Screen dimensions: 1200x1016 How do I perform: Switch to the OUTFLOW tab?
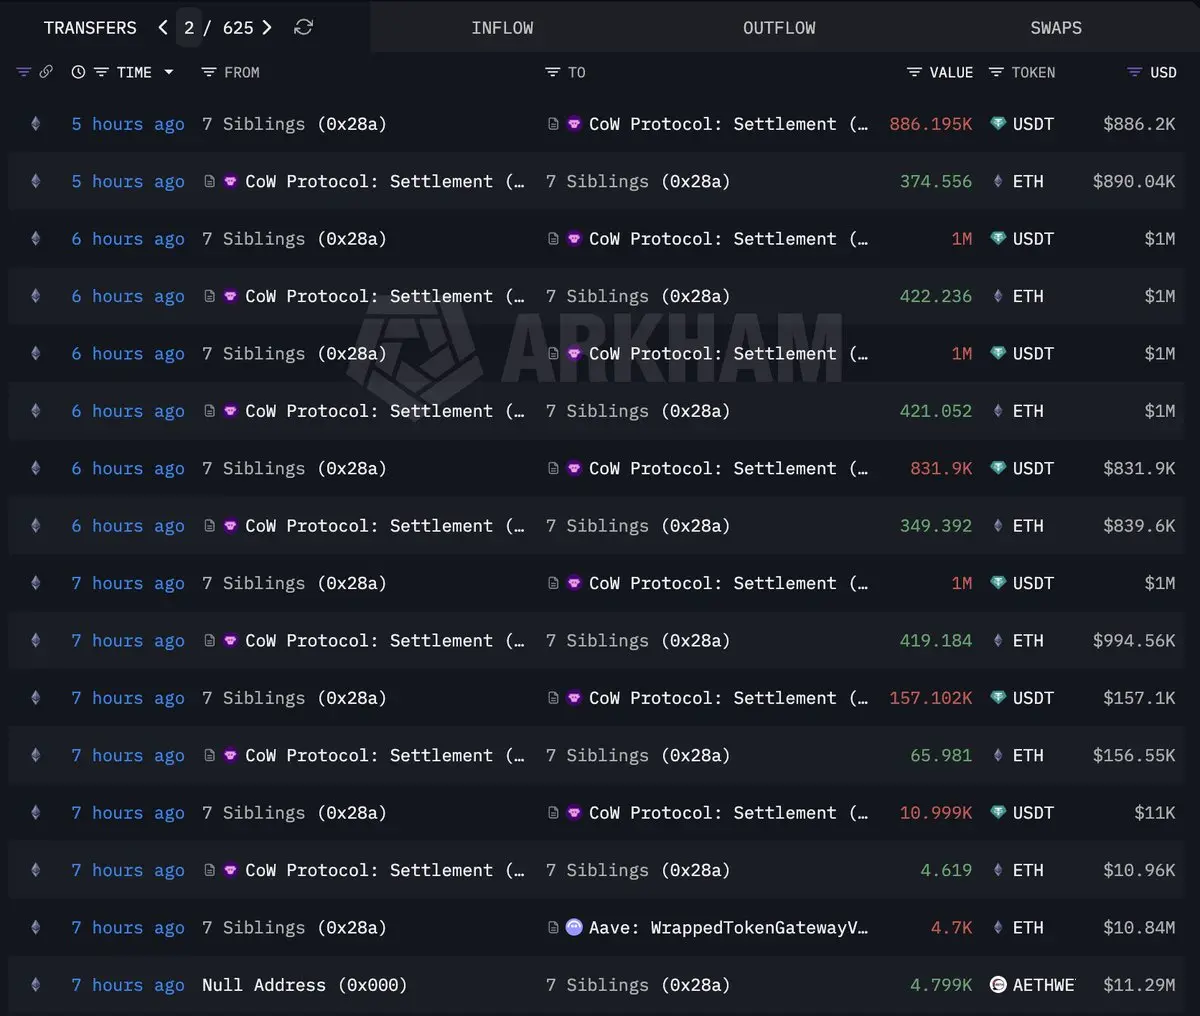[x=779, y=27]
